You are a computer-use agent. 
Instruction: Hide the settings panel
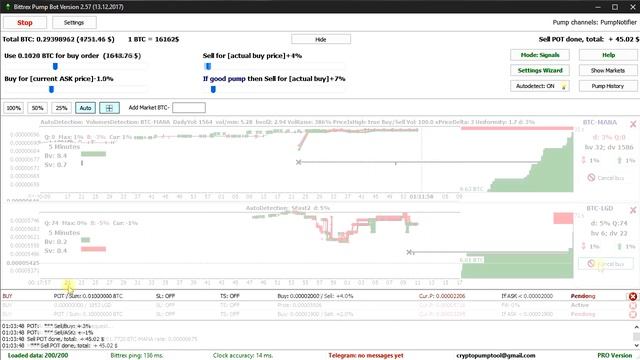point(321,39)
